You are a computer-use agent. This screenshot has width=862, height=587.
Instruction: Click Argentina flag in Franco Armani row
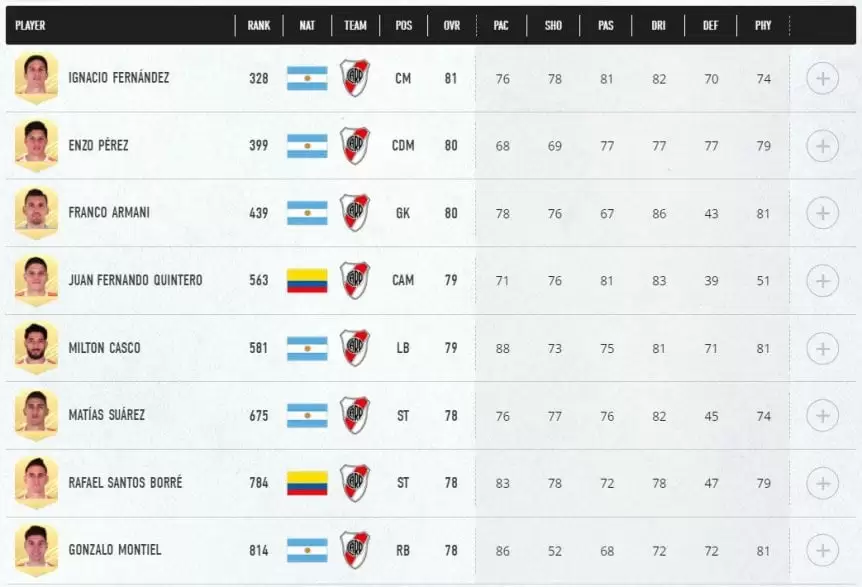click(x=307, y=213)
